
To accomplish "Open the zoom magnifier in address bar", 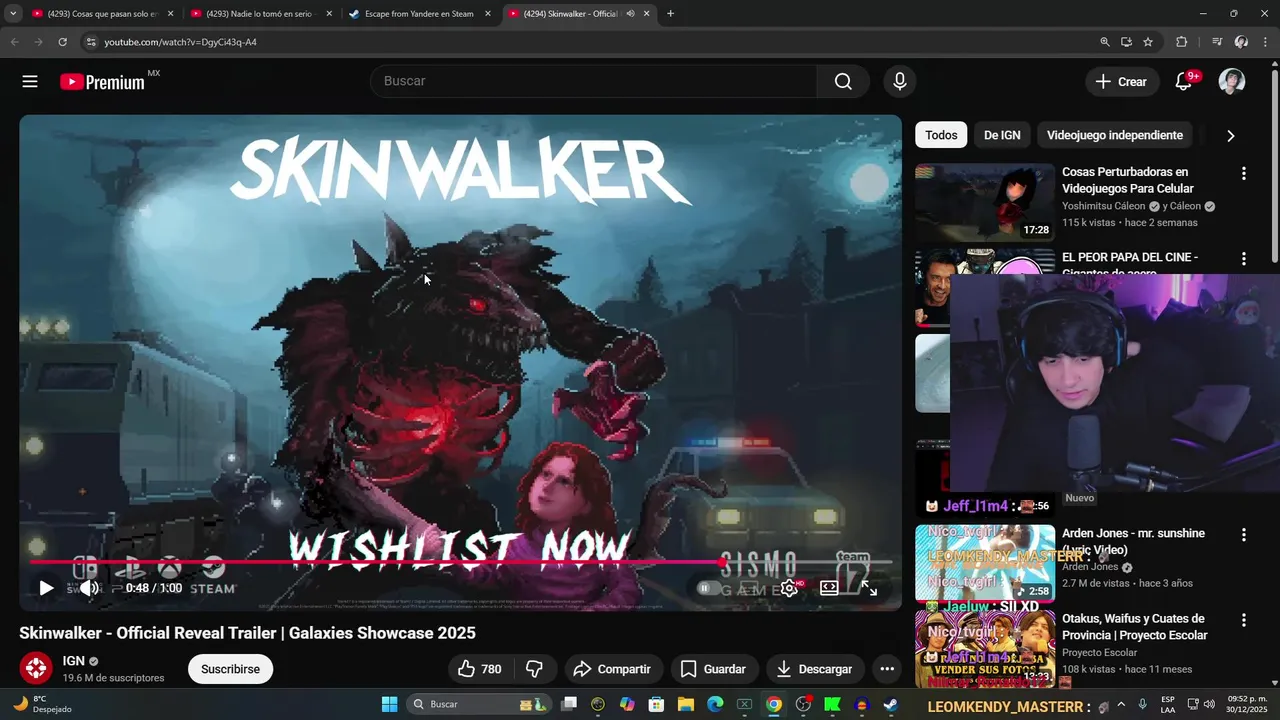I will point(1104,42).
